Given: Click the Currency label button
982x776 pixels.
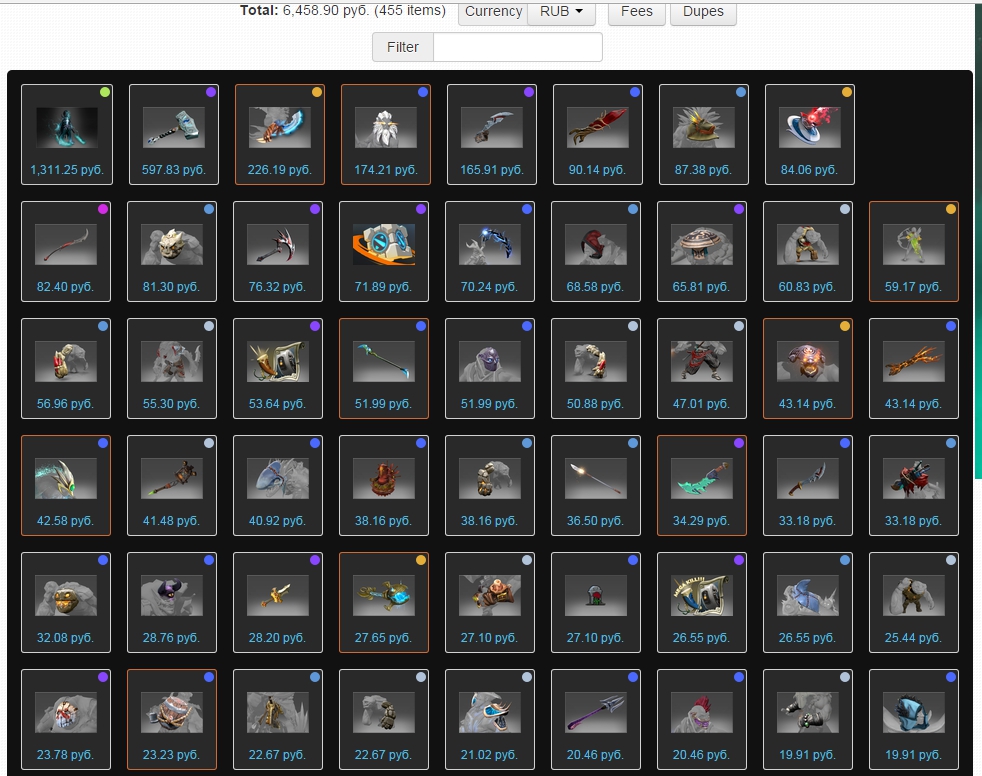Looking at the screenshot, I should 493,12.
